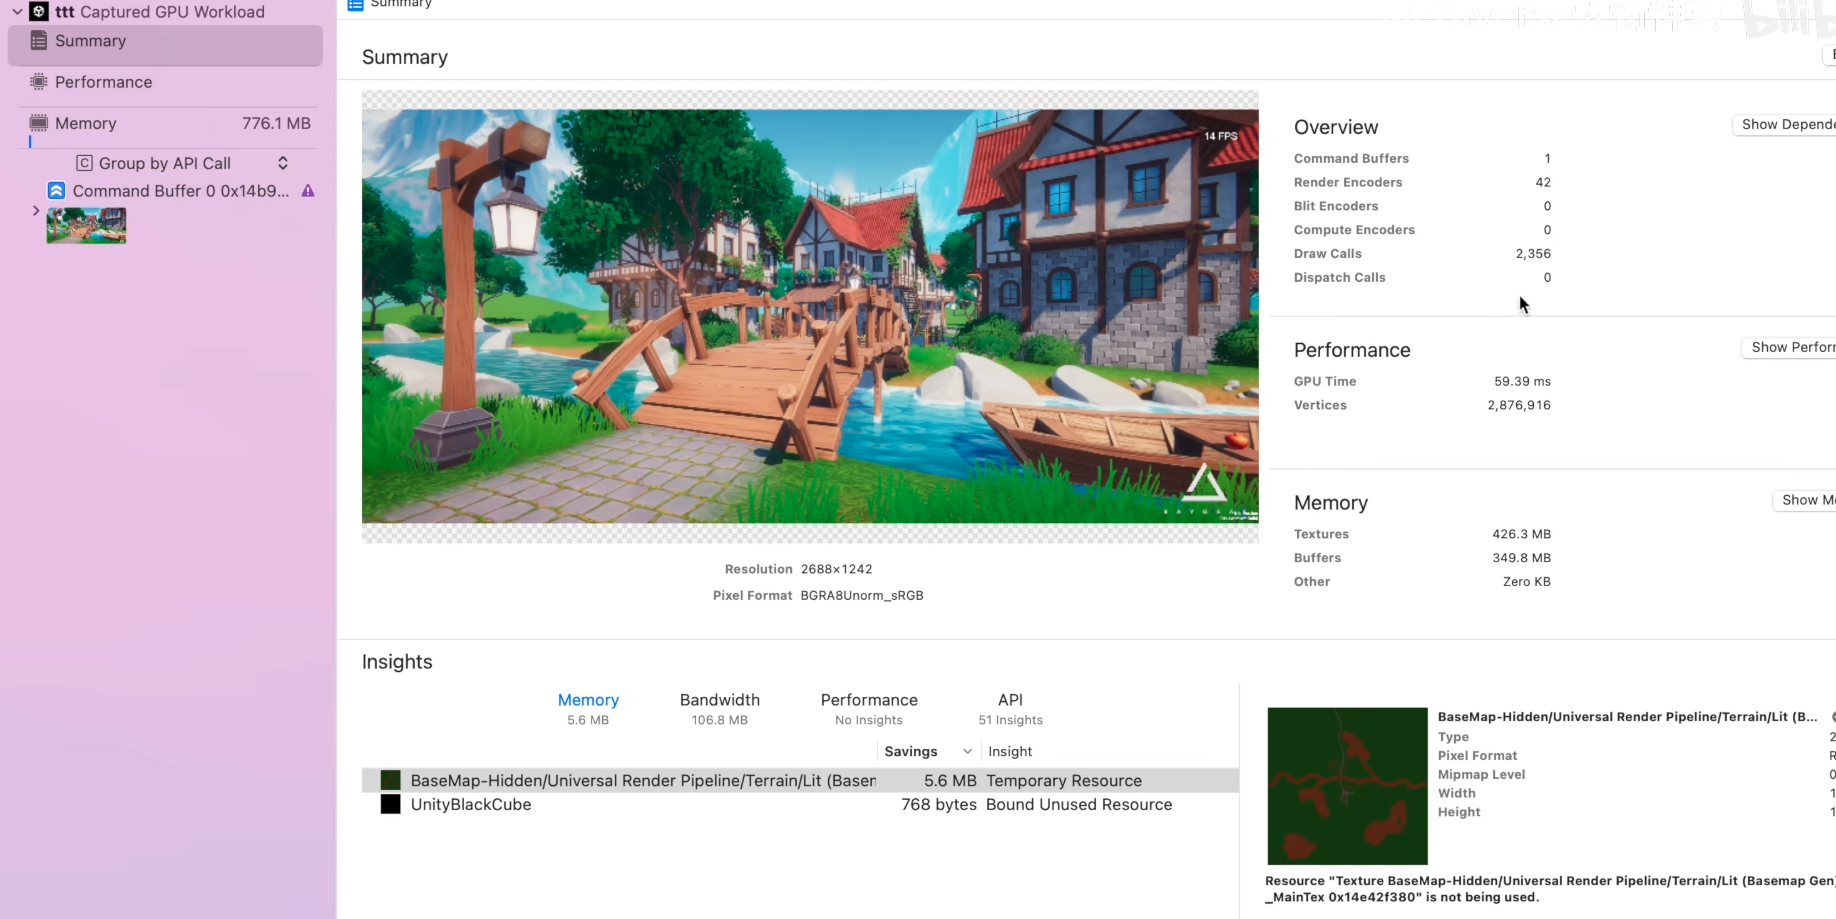Click the 768 bytes savings value
Screen dimensions: 1836x919
(939, 805)
